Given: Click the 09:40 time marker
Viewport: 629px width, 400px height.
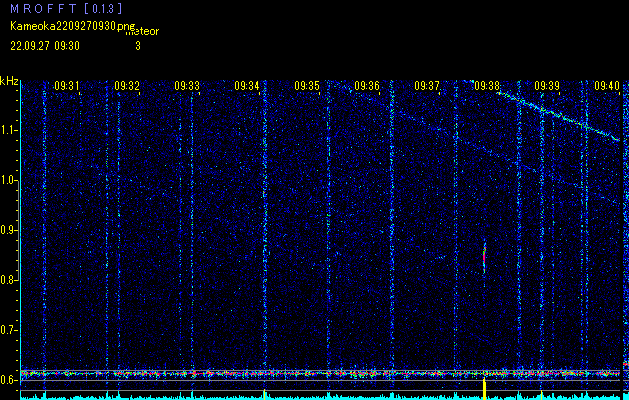Looking at the screenshot, I should 607,86.
